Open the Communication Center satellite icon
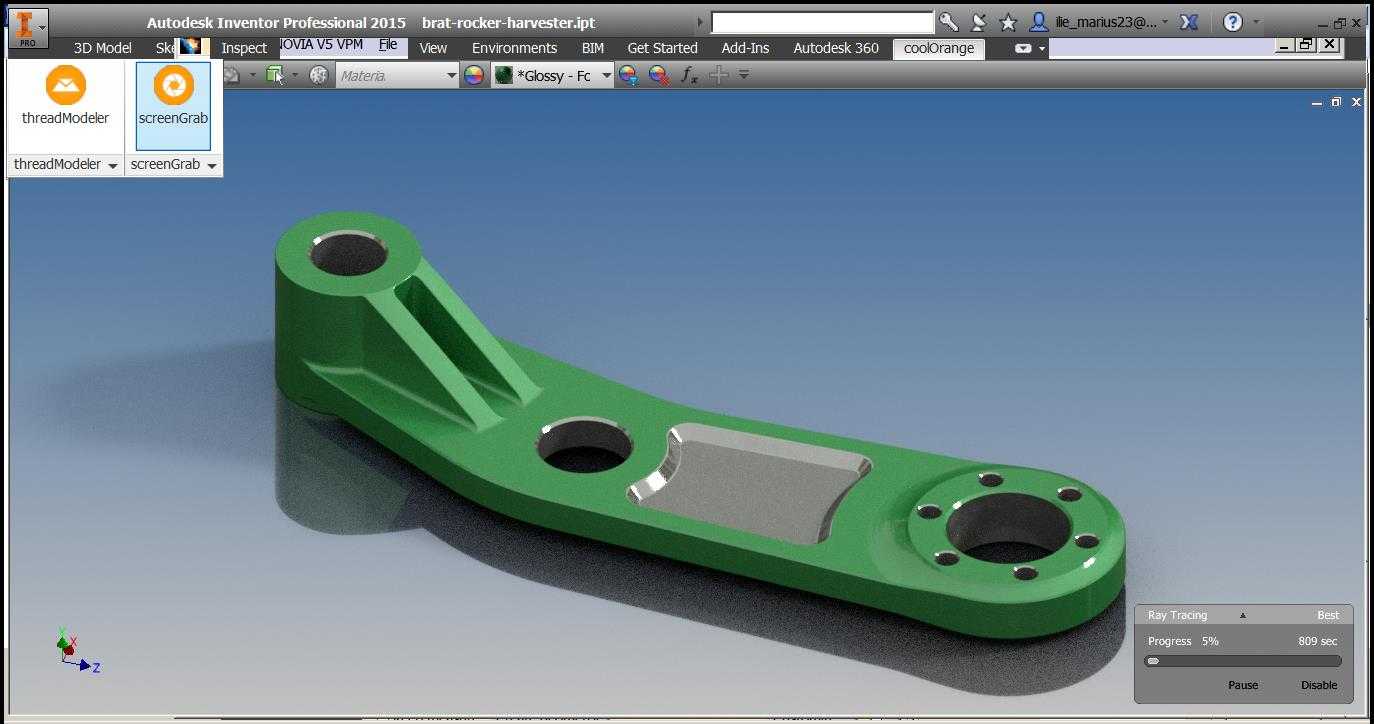Viewport: 1374px width, 724px height. (979, 22)
